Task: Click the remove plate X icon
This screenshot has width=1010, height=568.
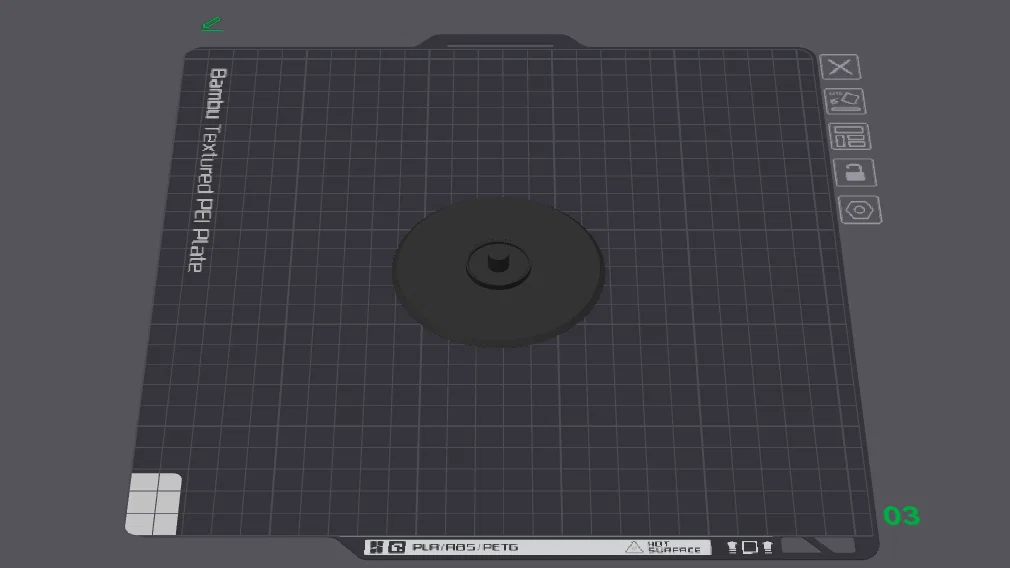Action: coord(840,67)
